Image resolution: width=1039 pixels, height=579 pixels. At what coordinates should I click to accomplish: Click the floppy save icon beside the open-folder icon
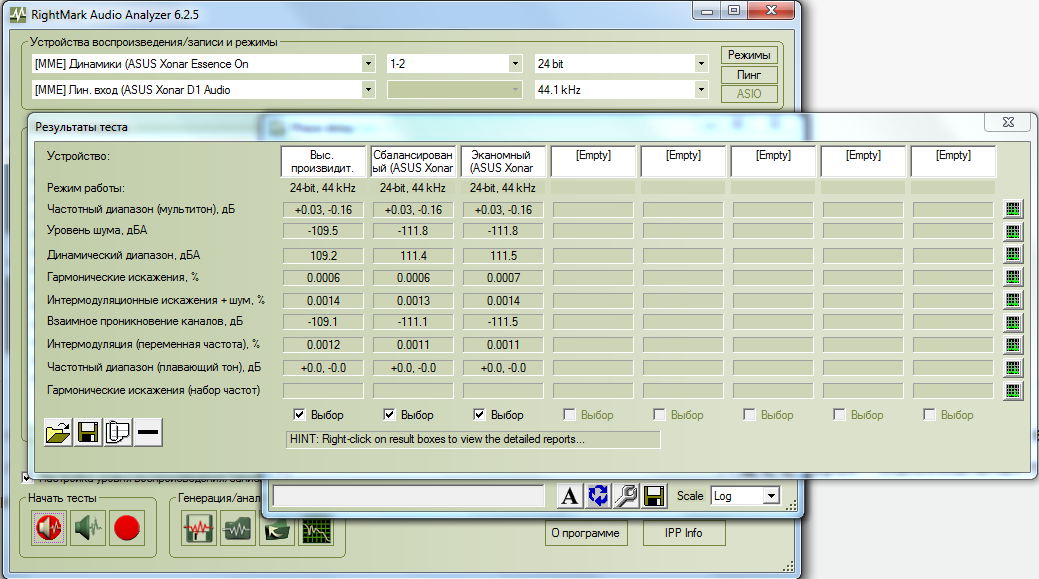coord(88,433)
